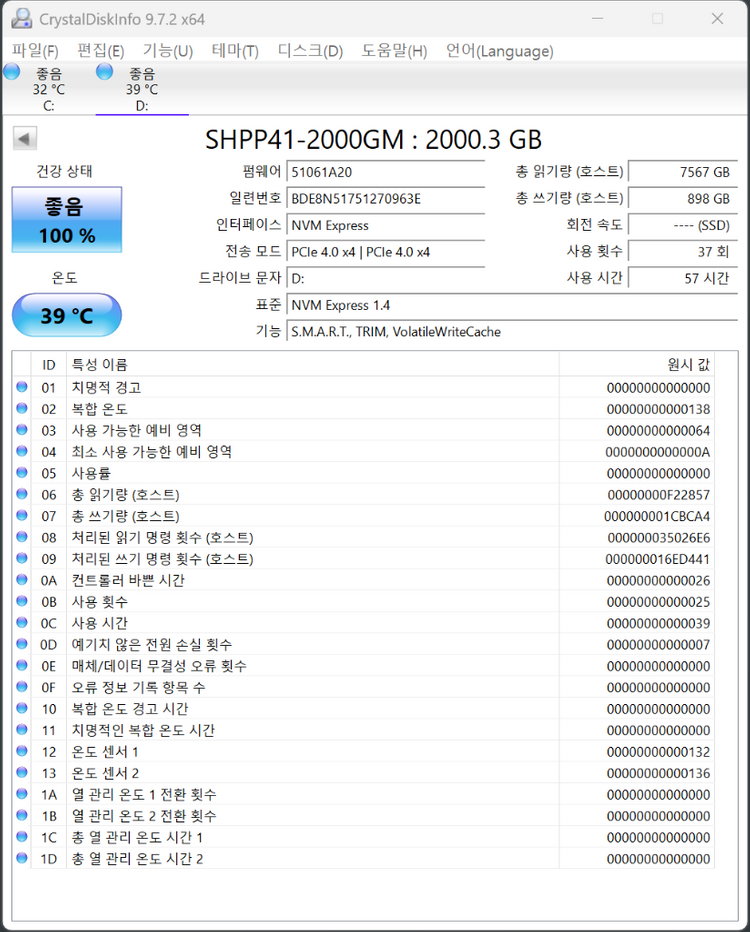
Task: Click status dot for 05 사용률
Action: 22,473
